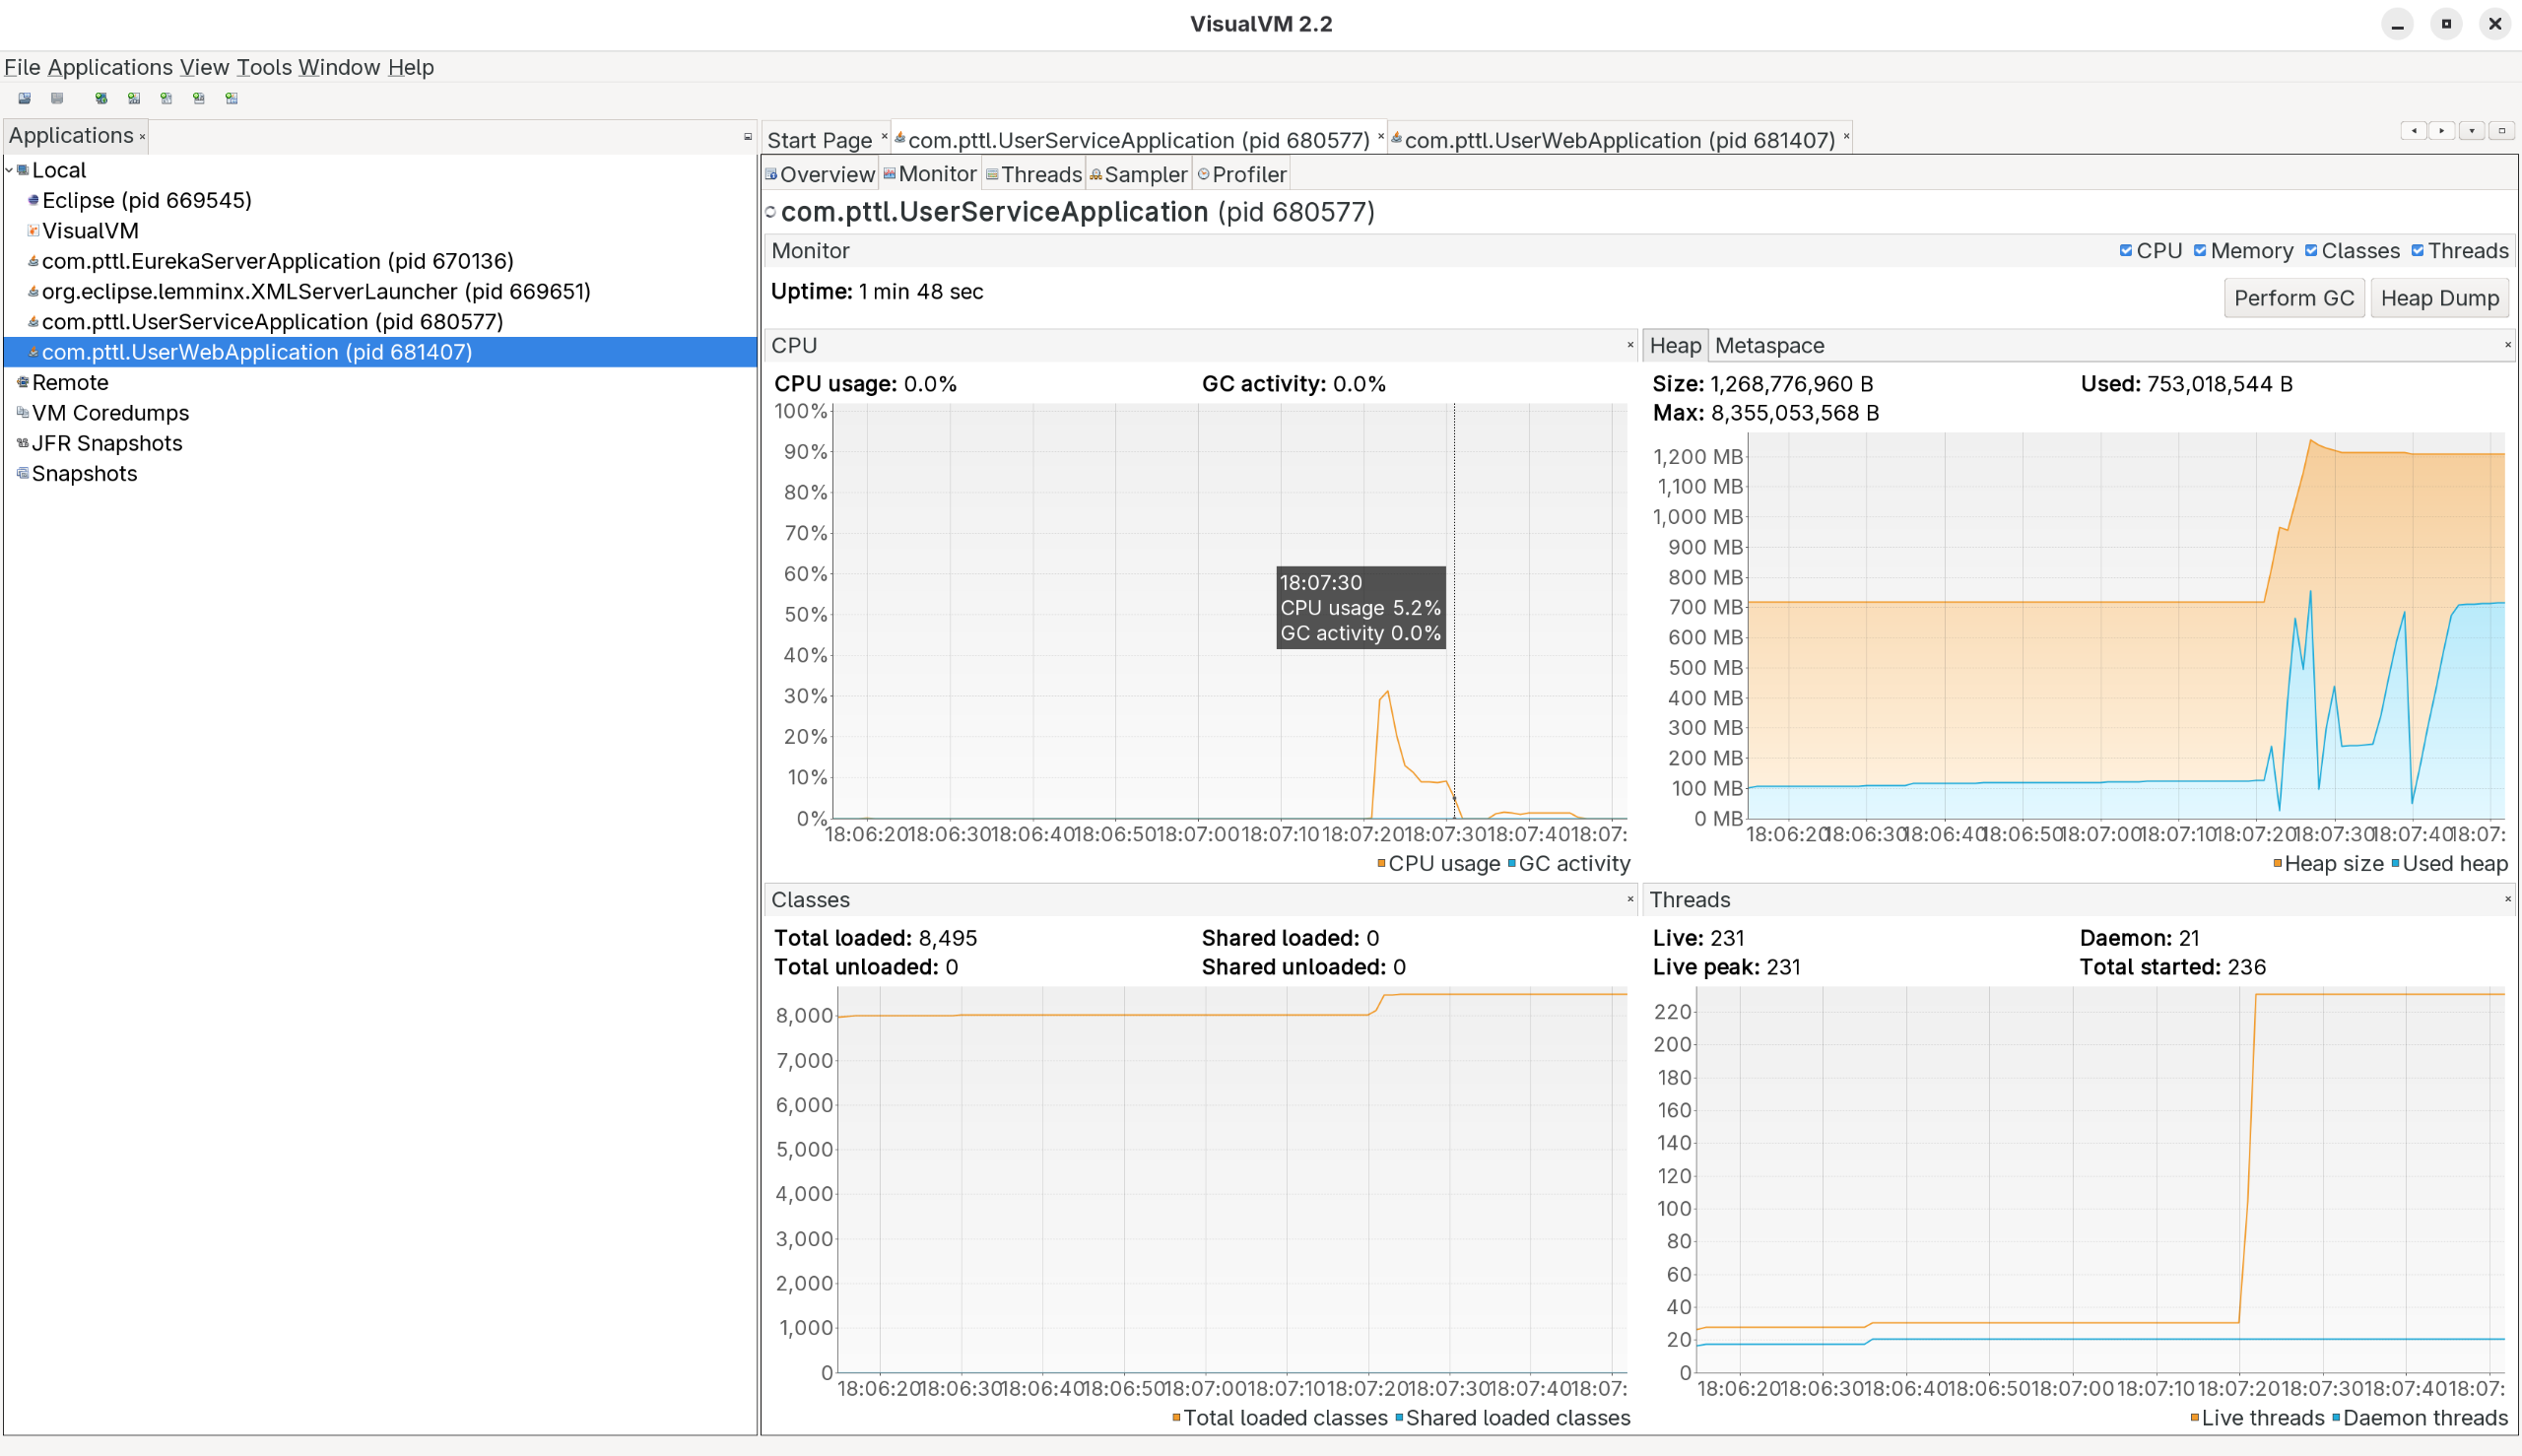Viewport: 2522px width, 1456px height.
Task: Click the Heap Dump button
Action: (x=2439, y=298)
